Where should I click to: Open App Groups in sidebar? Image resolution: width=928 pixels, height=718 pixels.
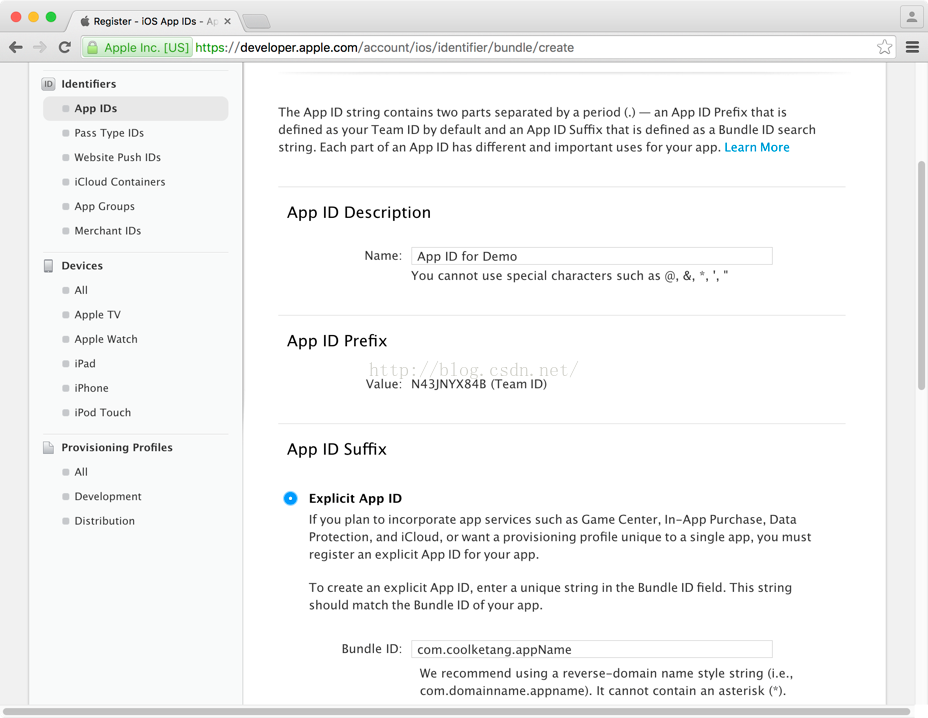point(104,206)
